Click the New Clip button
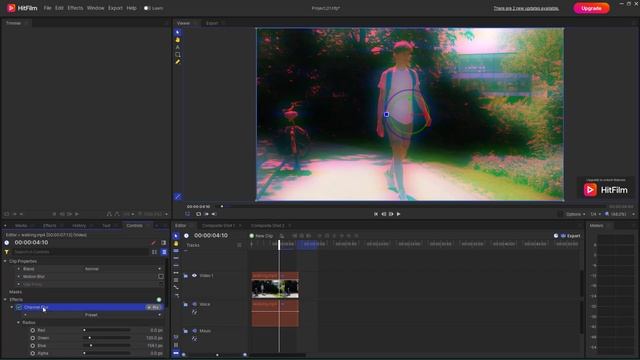 point(261,236)
